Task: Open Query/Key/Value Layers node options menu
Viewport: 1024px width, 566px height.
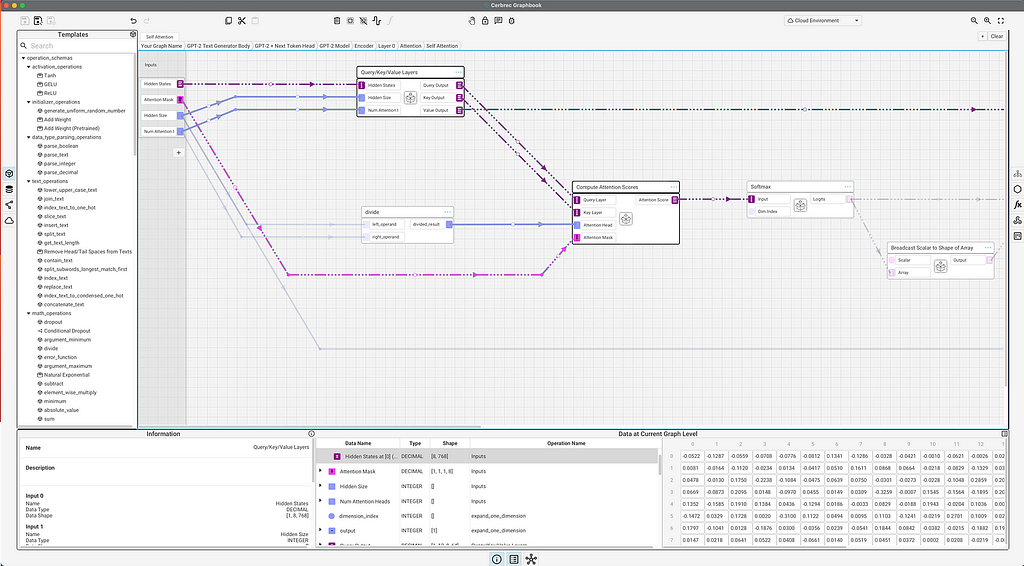Action: 458,72
